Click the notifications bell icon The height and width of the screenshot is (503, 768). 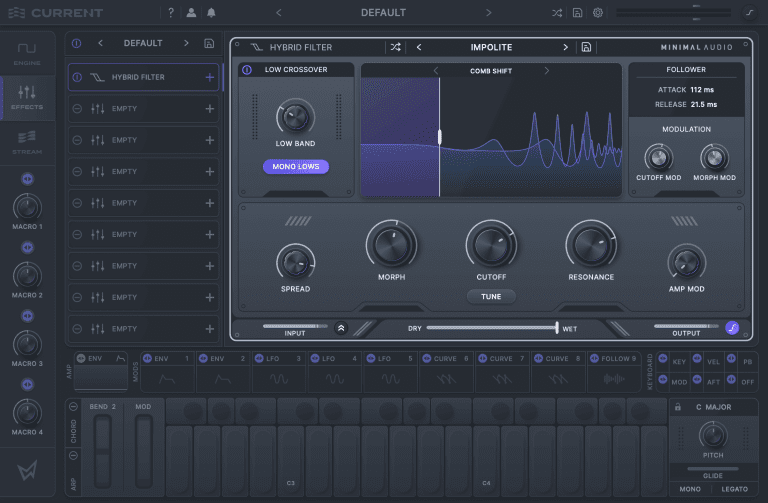coord(211,13)
